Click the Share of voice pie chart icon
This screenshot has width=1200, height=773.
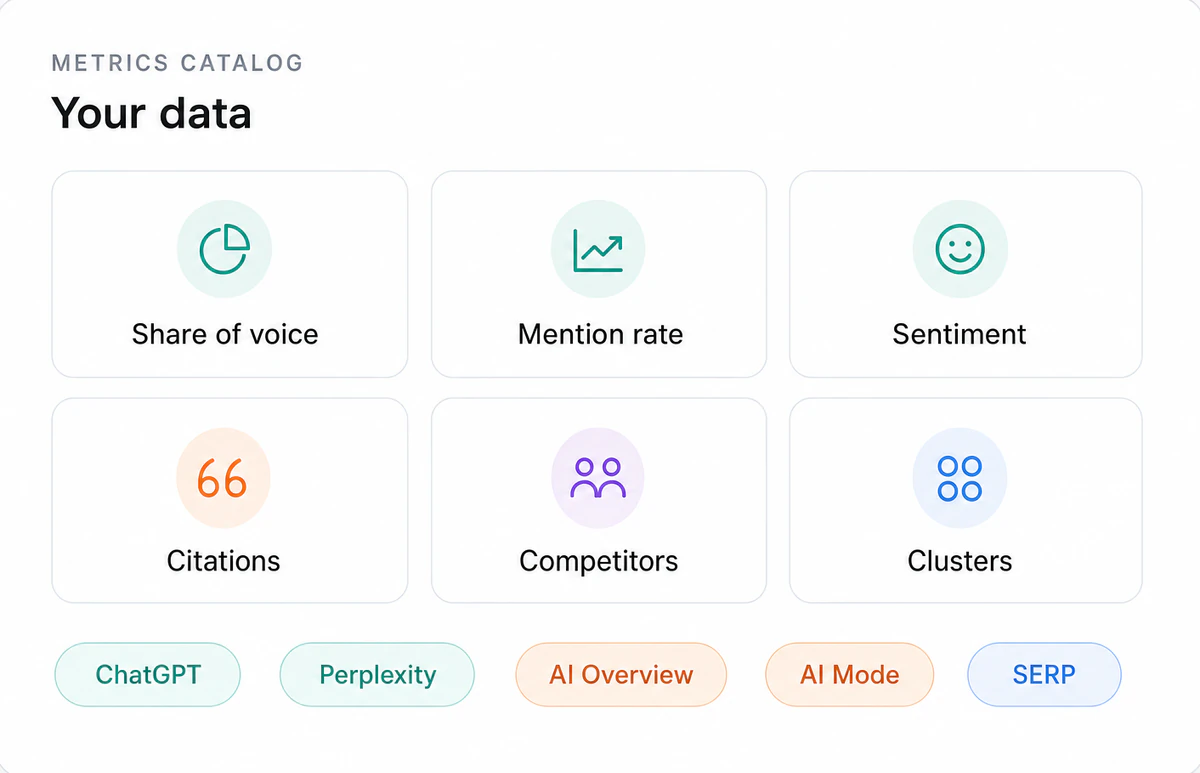(224, 249)
